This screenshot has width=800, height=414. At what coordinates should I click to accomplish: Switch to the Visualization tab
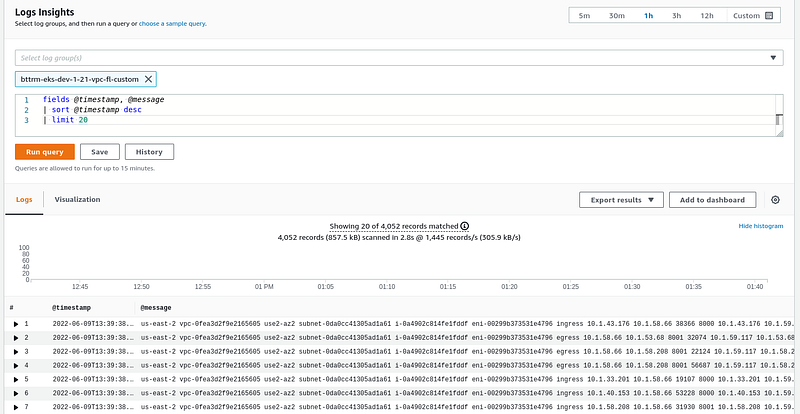point(78,200)
